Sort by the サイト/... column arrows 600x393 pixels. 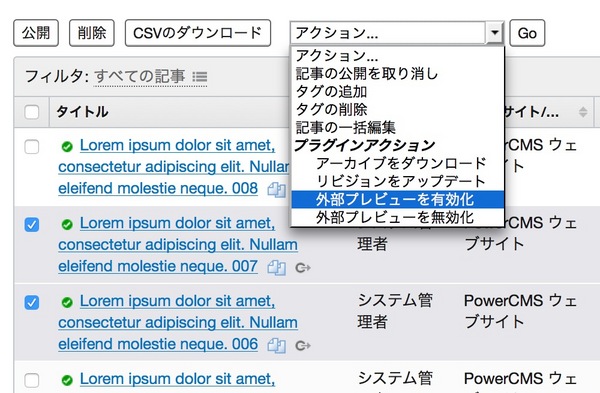coord(583,112)
